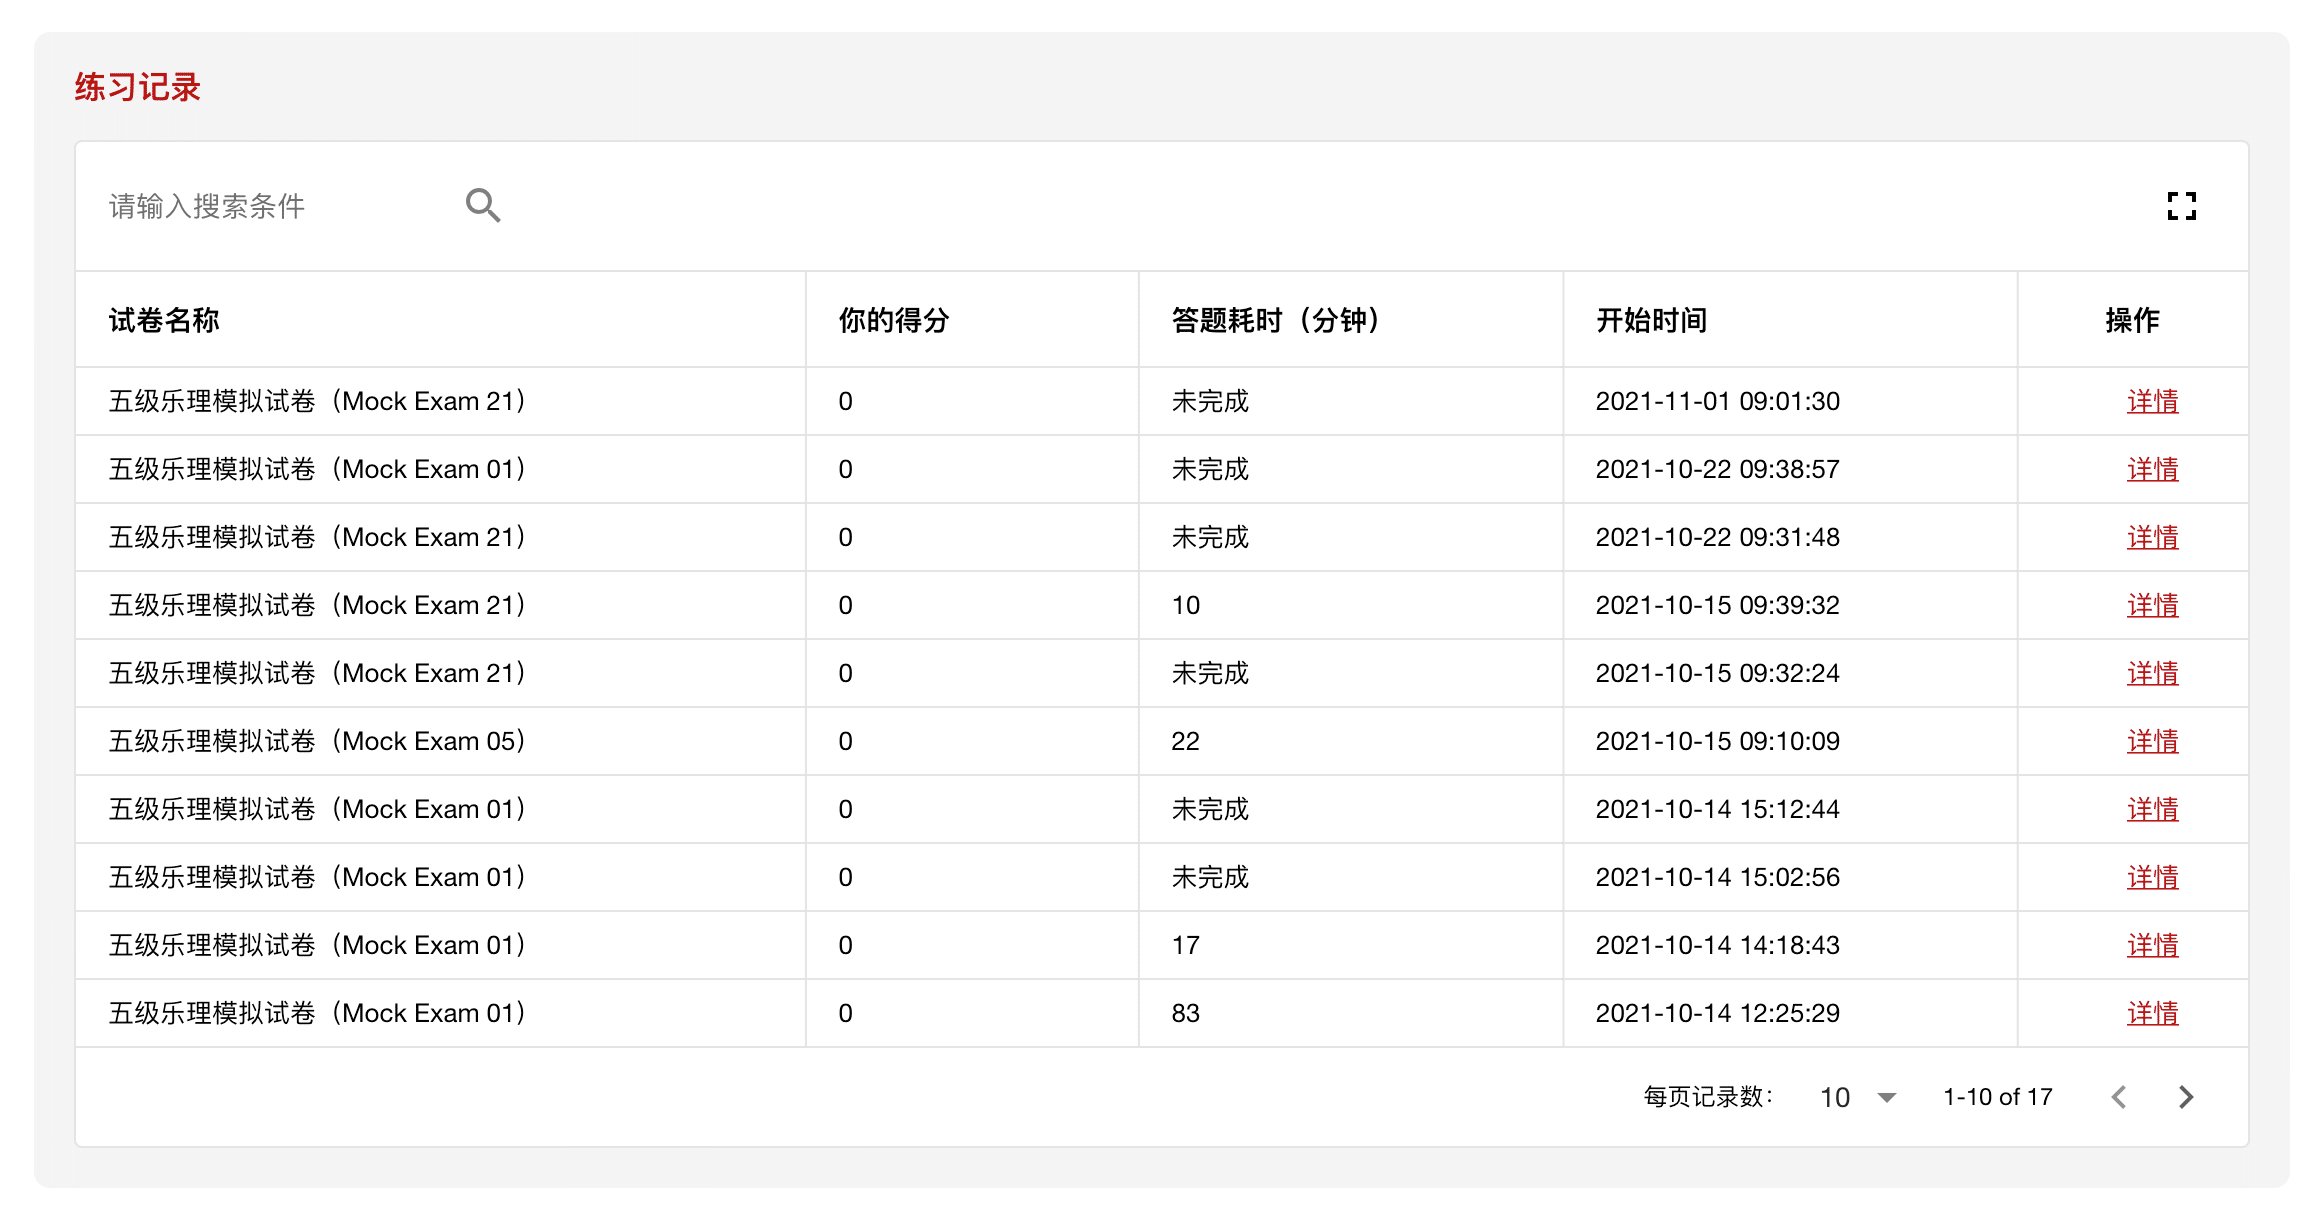Open 详情 for the 2021-10-22 09:38:57 record
This screenshot has height=1226, width=2324.
[x=2152, y=469]
